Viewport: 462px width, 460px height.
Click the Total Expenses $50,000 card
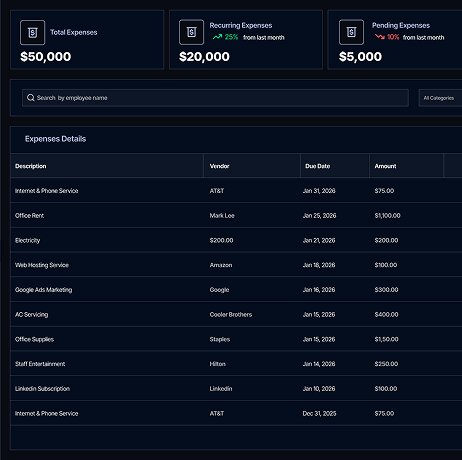[87, 40]
